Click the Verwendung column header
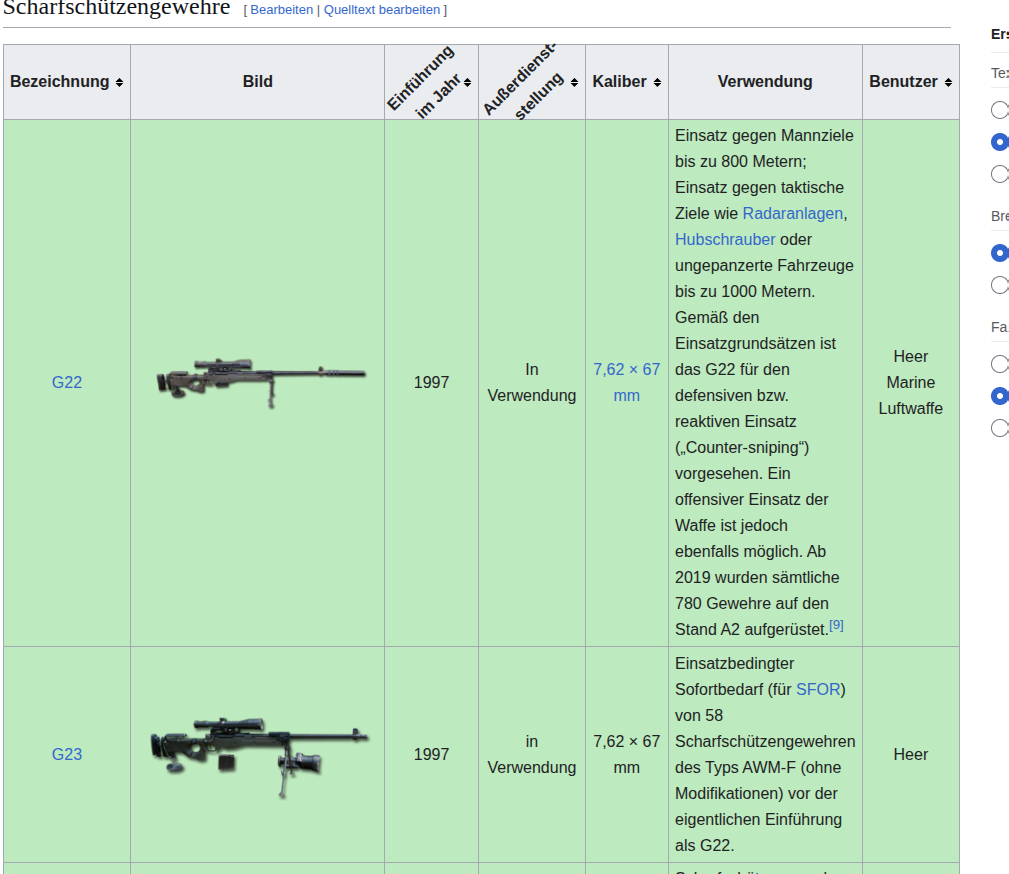 [x=765, y=82]
